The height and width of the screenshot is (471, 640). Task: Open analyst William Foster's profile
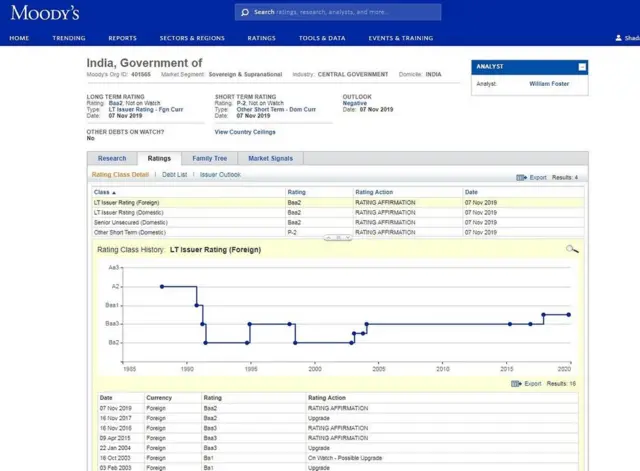[x=548, y=84]
